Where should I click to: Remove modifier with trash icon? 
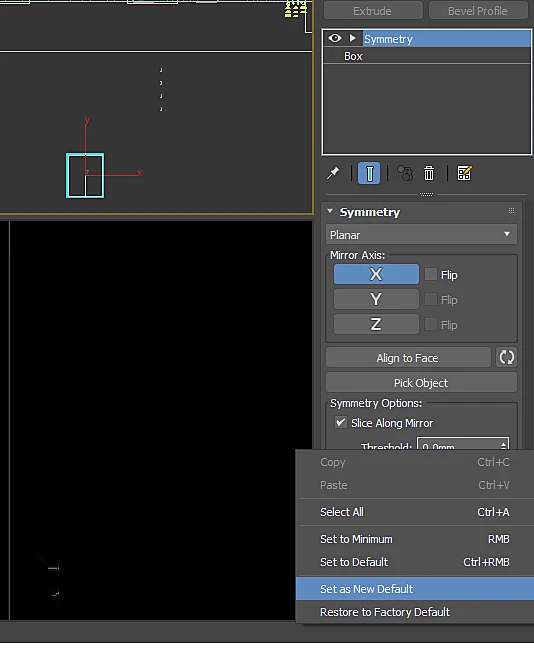tap(429, 173)
